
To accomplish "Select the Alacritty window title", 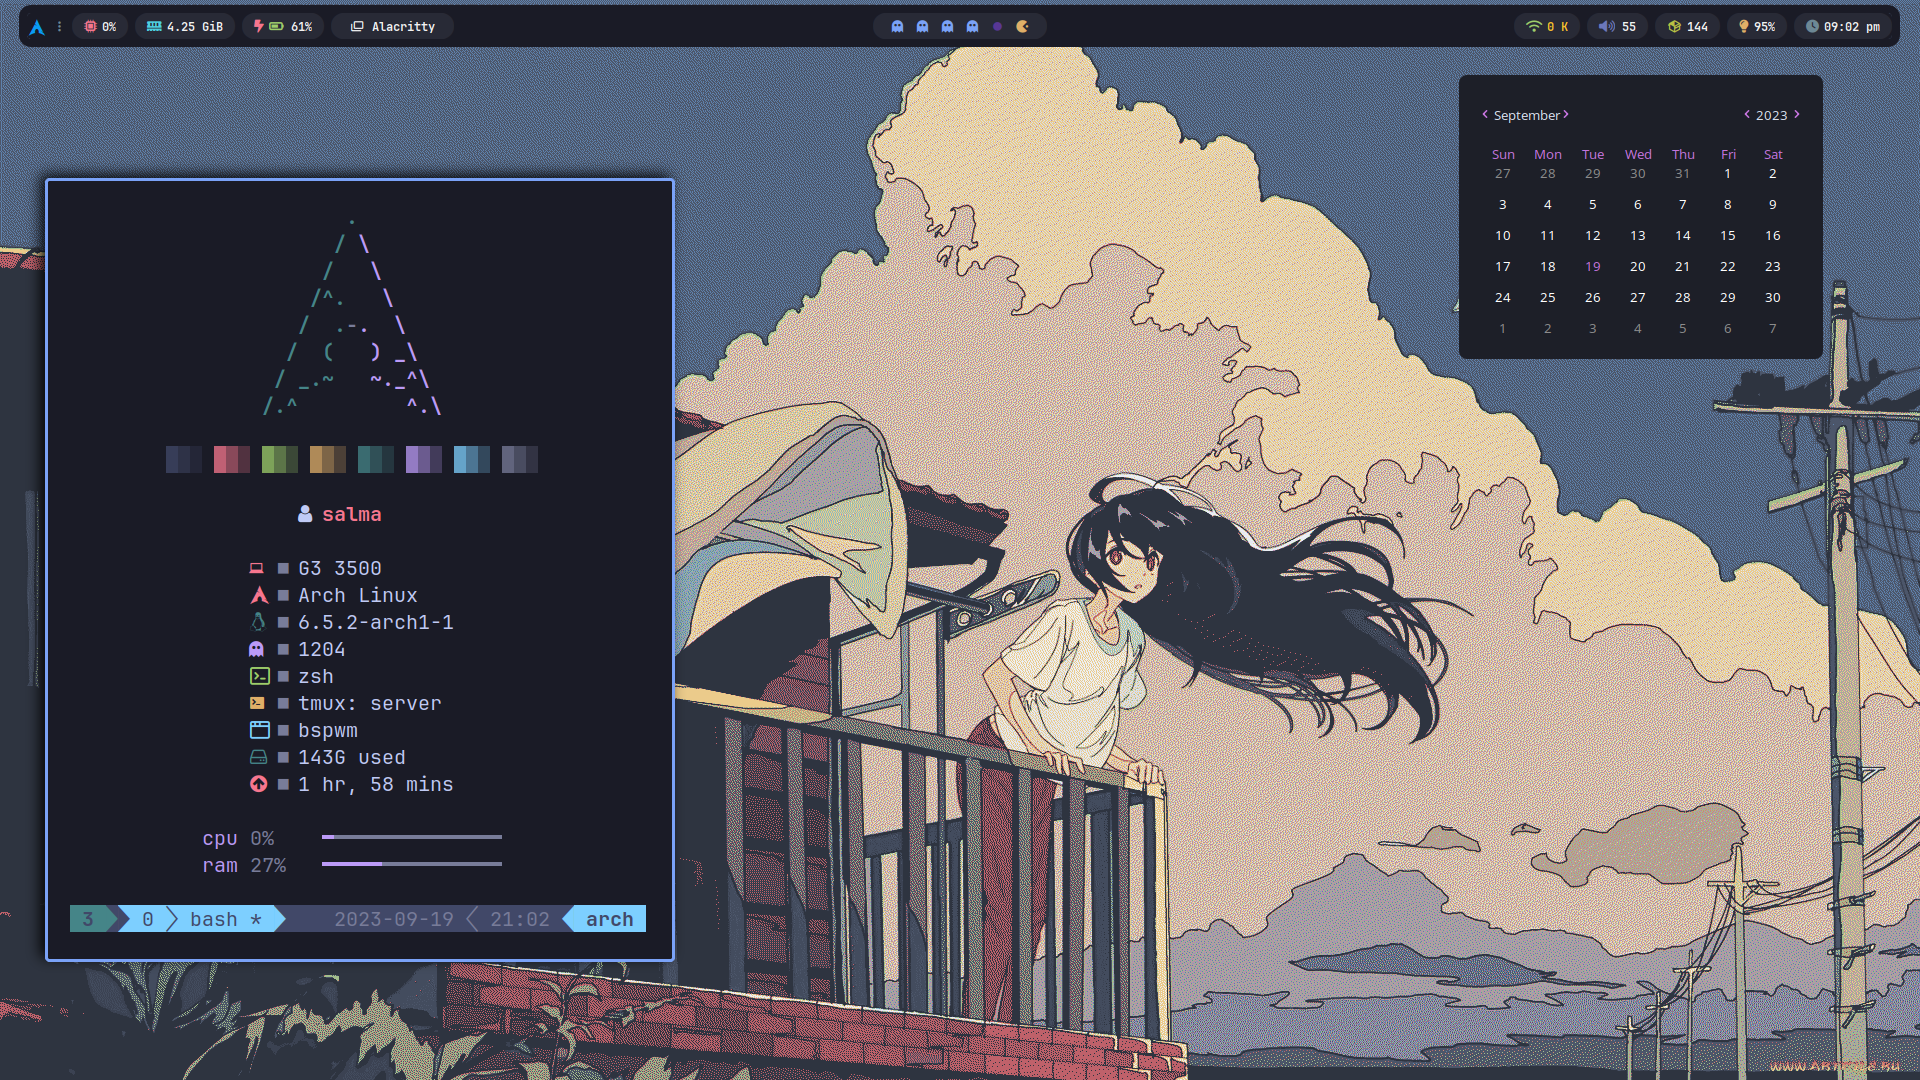I will coord(393,27).
